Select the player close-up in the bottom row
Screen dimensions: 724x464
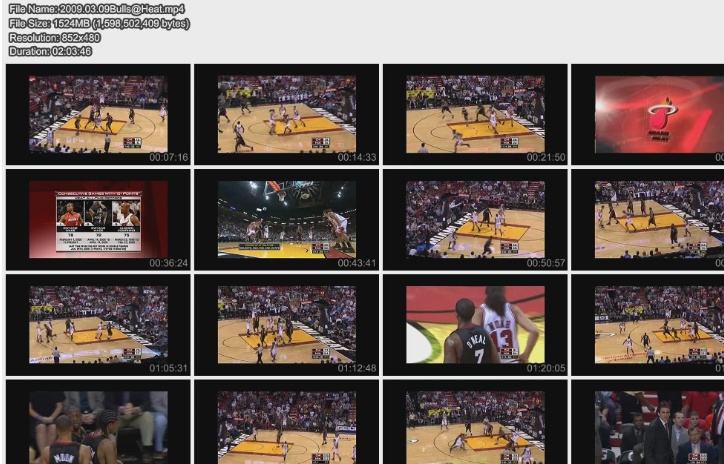point(97,426)
